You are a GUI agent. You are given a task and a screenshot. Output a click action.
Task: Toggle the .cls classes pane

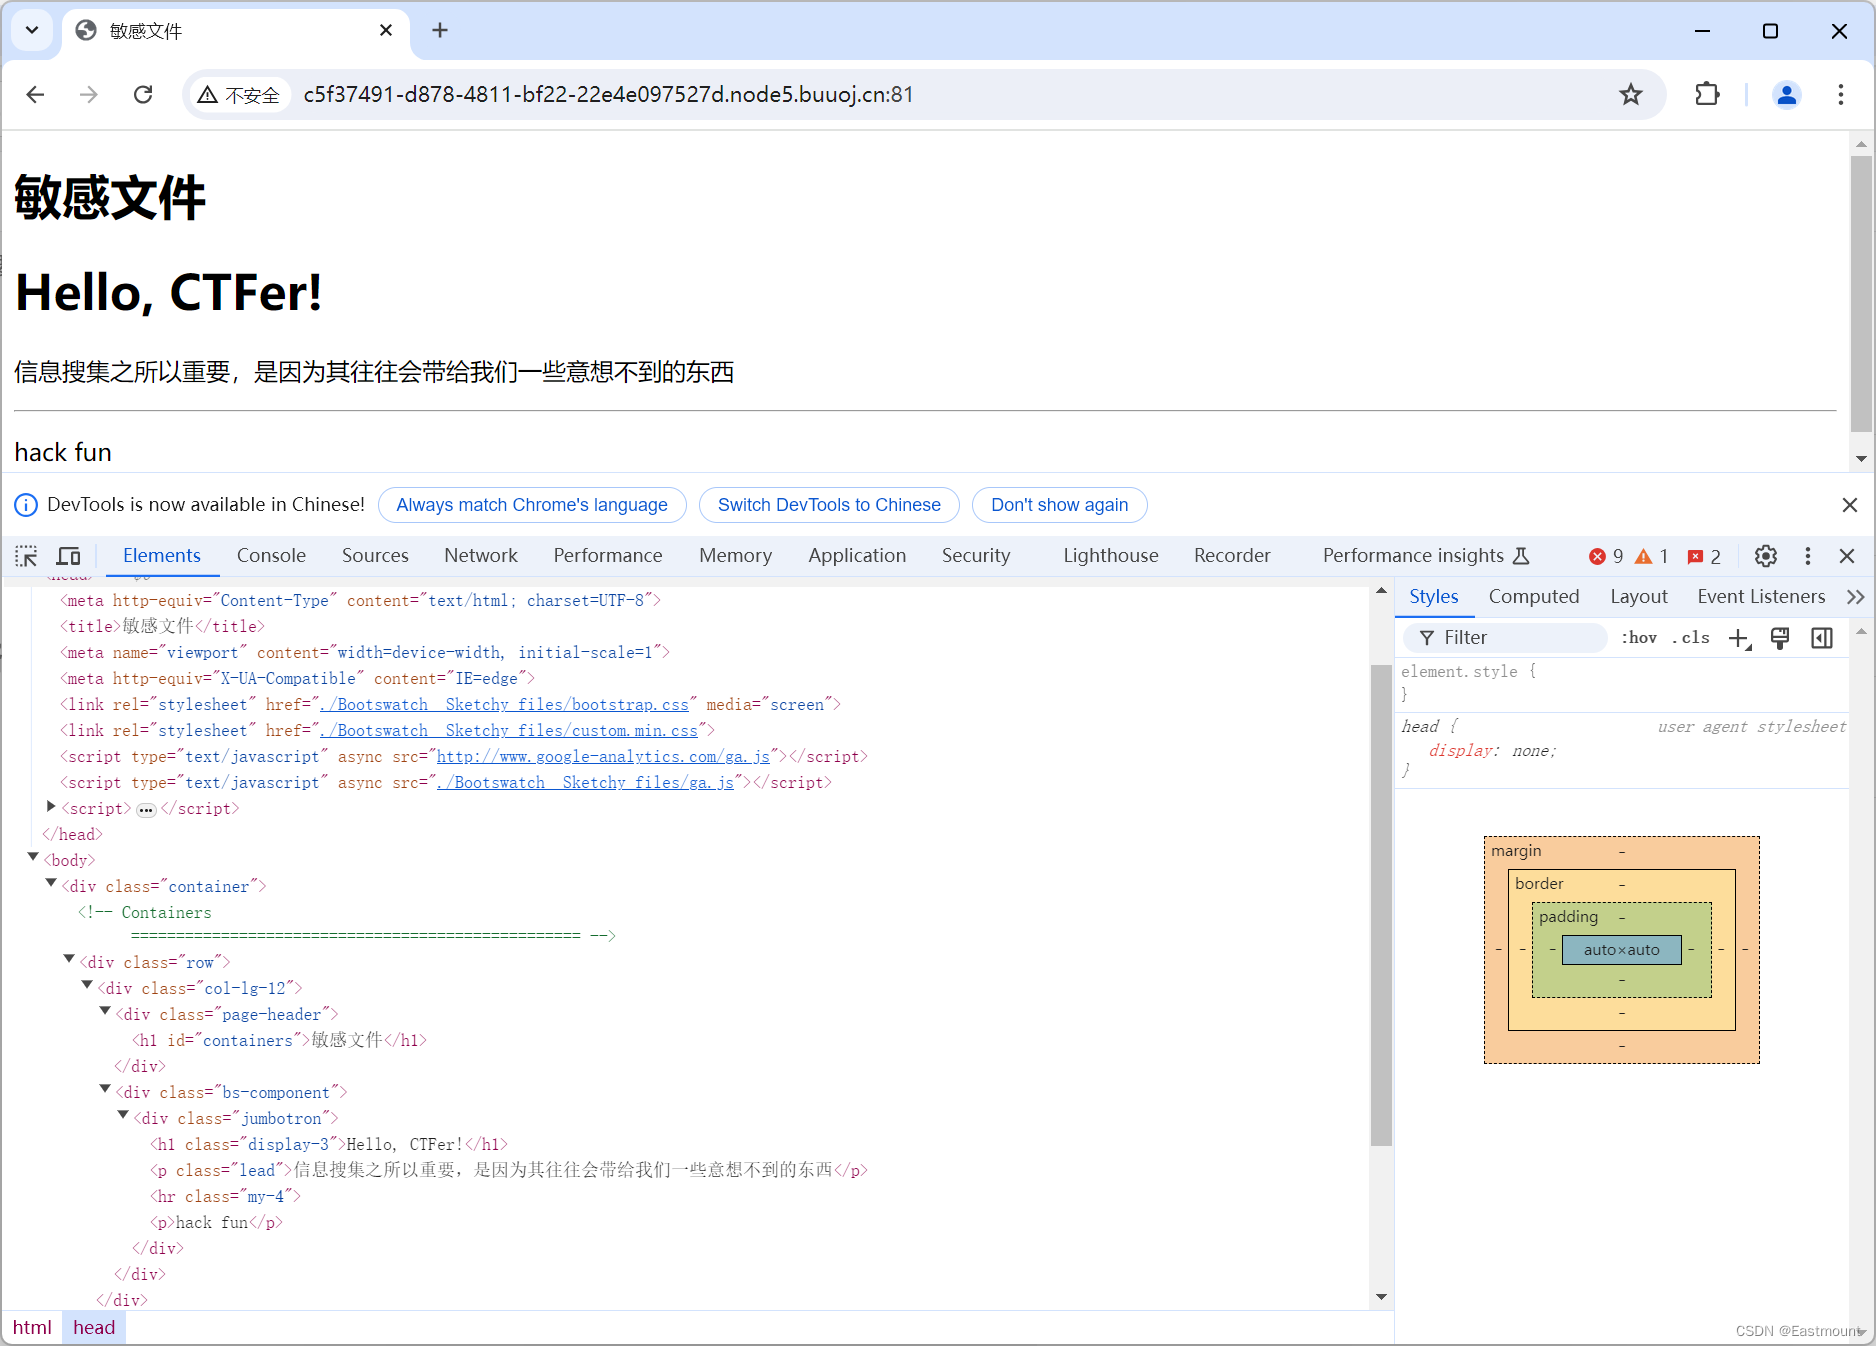pos(1690,638)
